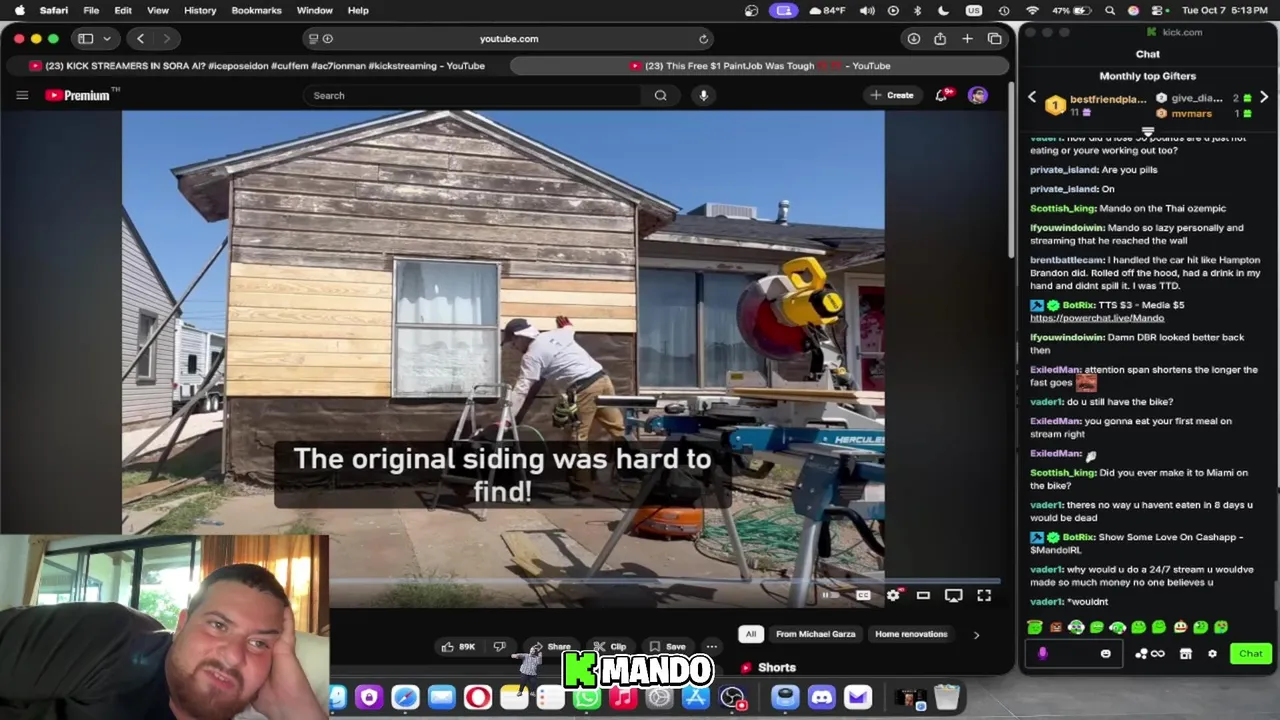Screen dimensions: 1280x720
Task: Click the Safari address bar youtube.com
Action: (509, 38)
